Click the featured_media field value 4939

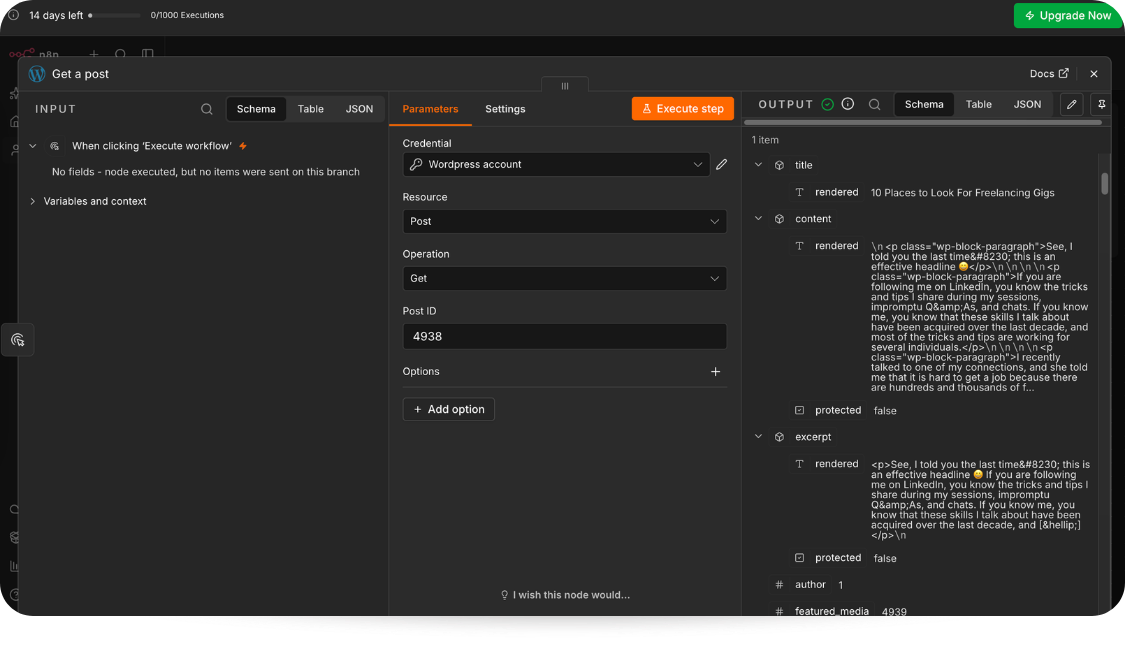click(x=894, y=612)
